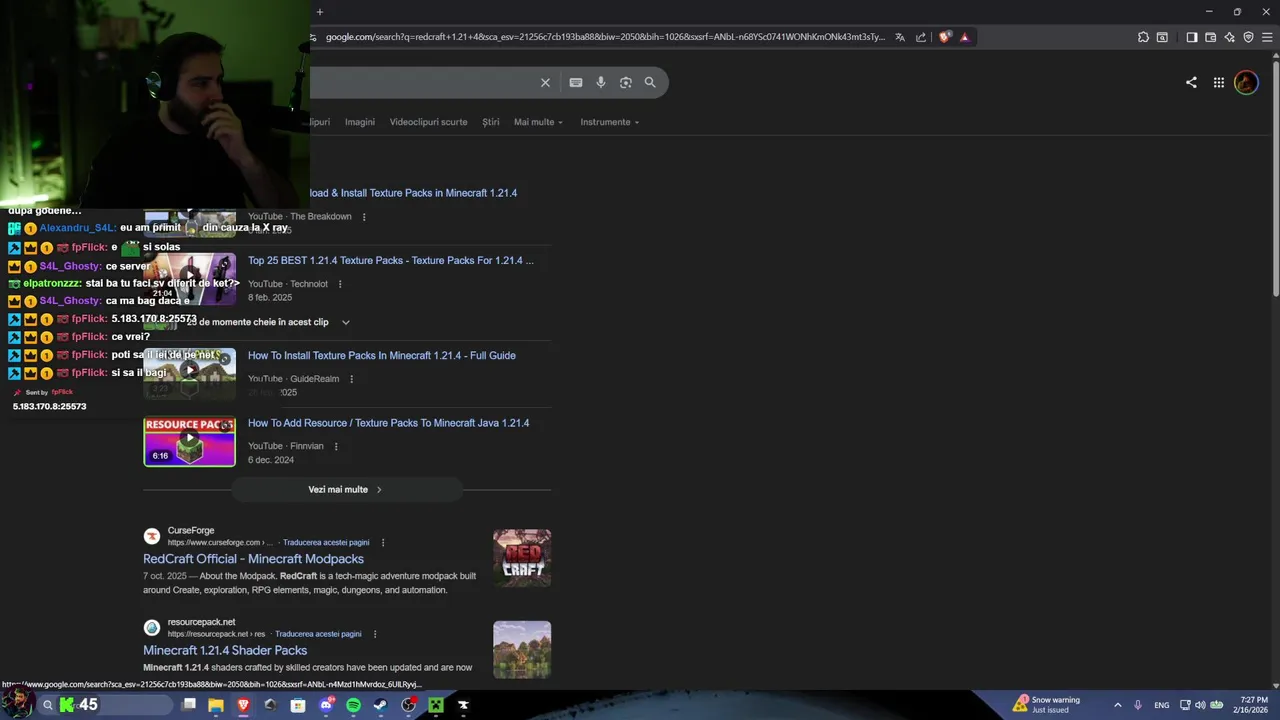Open Minecraft 1.21.4 Shader Packs result

tap(225, 651)
